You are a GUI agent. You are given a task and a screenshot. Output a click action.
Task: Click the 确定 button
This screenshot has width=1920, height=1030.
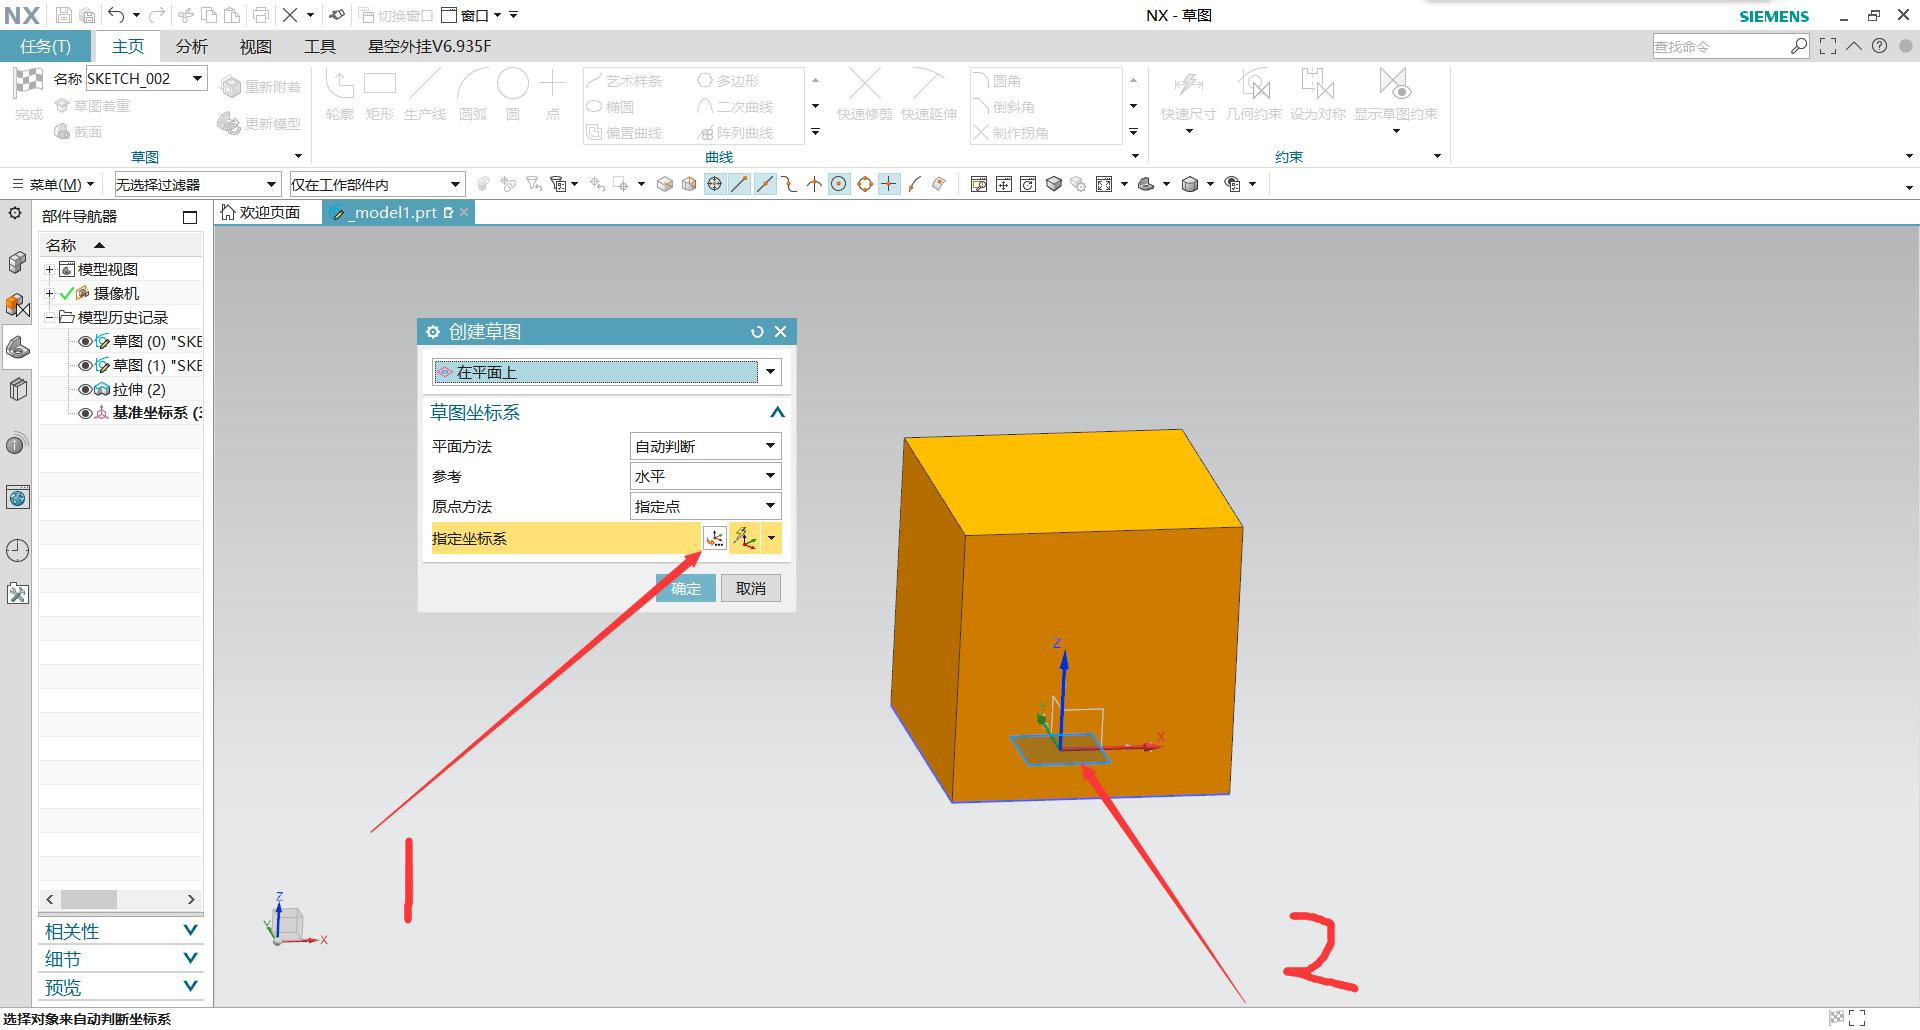pos(686,589)
